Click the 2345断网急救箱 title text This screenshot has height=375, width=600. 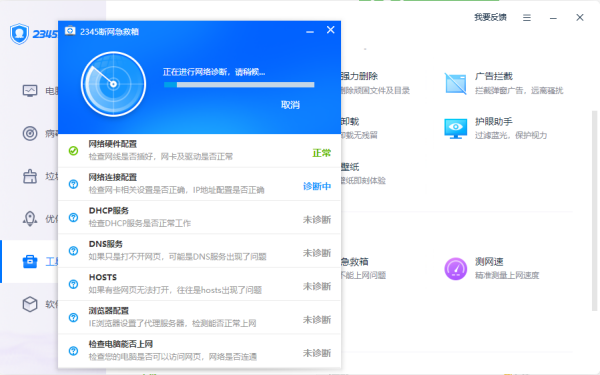pyautogui.click(x=109, y=31)
